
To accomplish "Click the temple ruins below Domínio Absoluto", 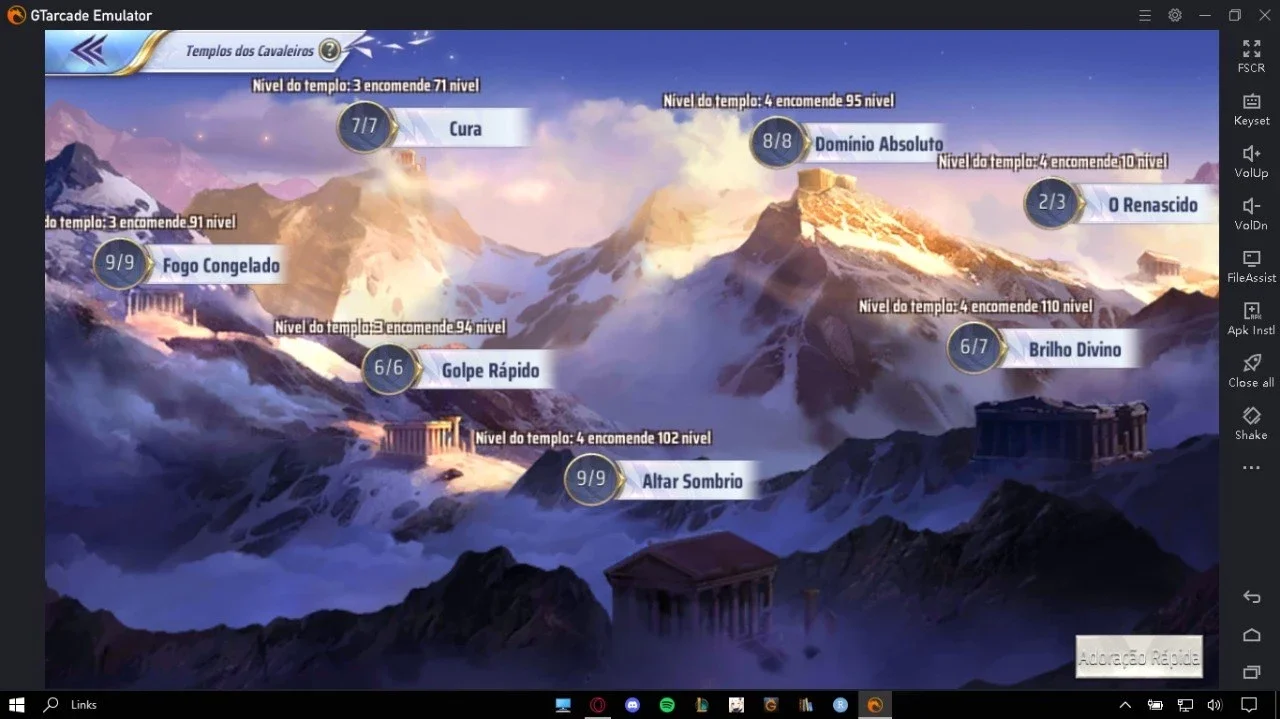I will (x=826, y=182).
